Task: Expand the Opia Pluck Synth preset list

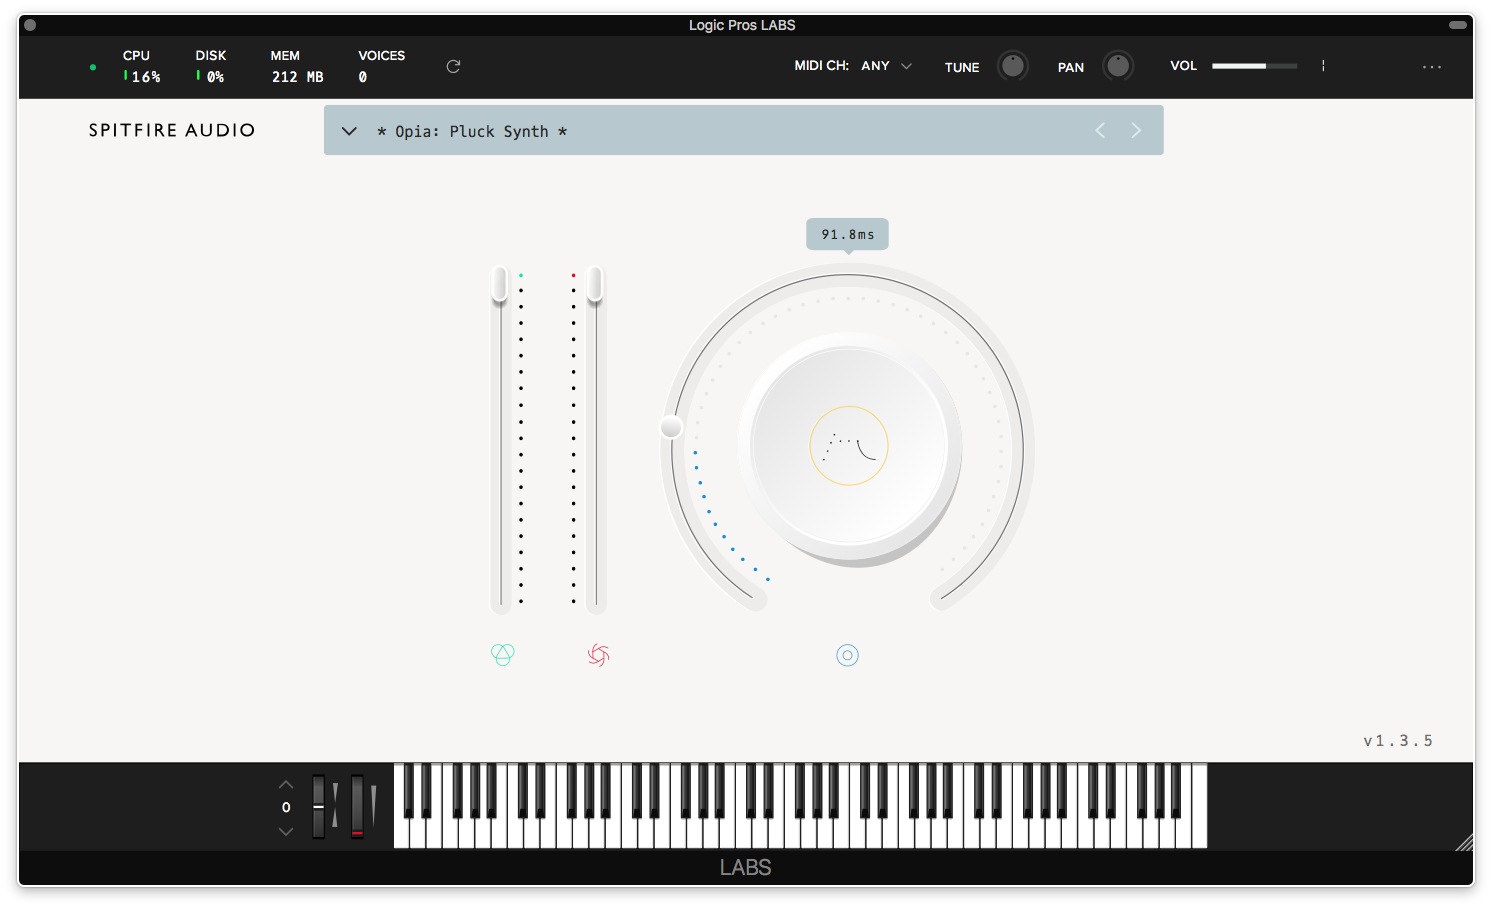Action: coord(348,130)
